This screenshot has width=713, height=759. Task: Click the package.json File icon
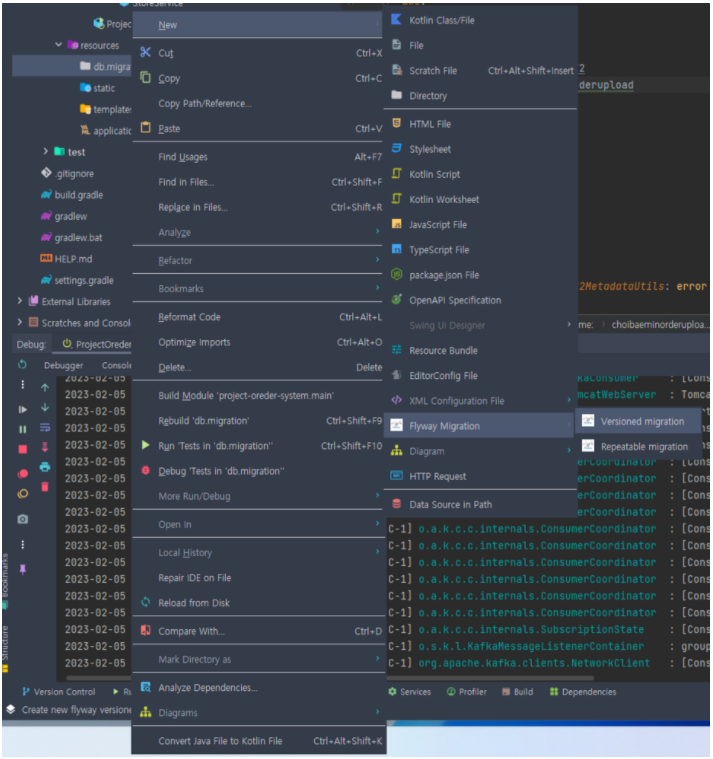click(x=396, y=274)
